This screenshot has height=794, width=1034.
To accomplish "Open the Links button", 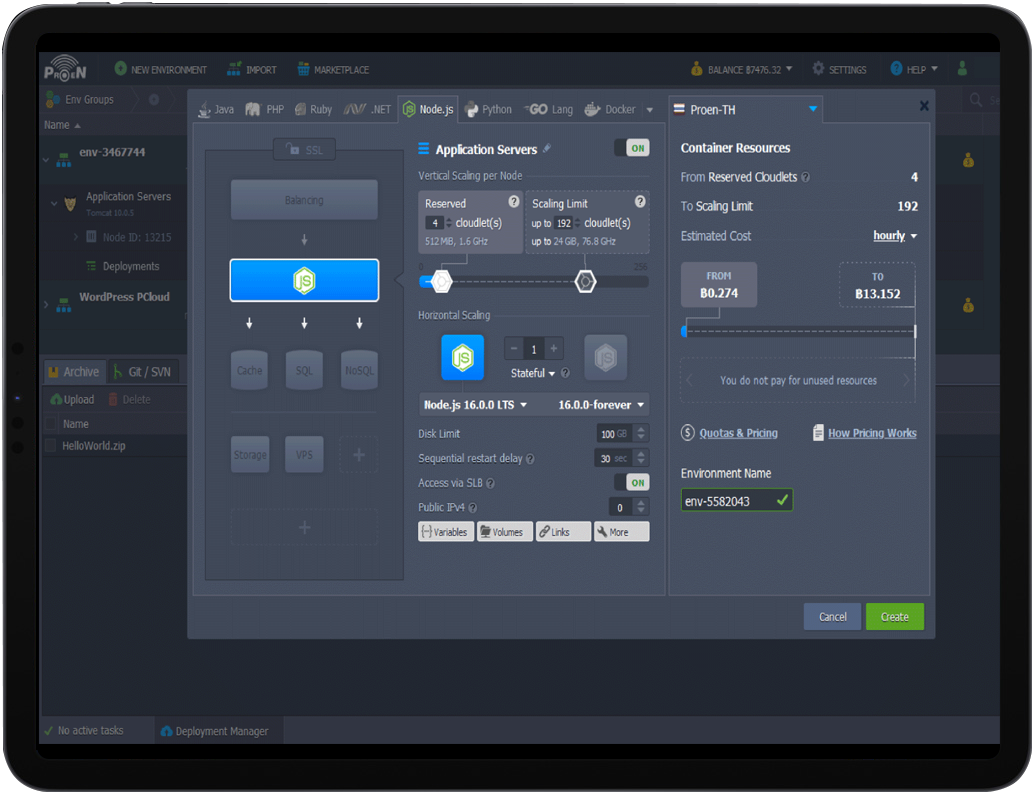I will pyautogui.click(x=563, y=532).
